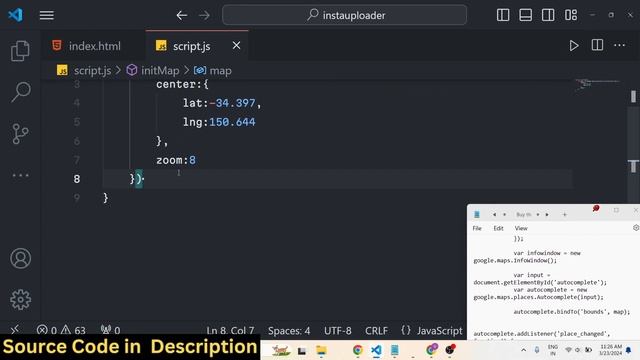Open Edit menu in Notepad window
Screen dimensions: 640x360
pos(498,228)
